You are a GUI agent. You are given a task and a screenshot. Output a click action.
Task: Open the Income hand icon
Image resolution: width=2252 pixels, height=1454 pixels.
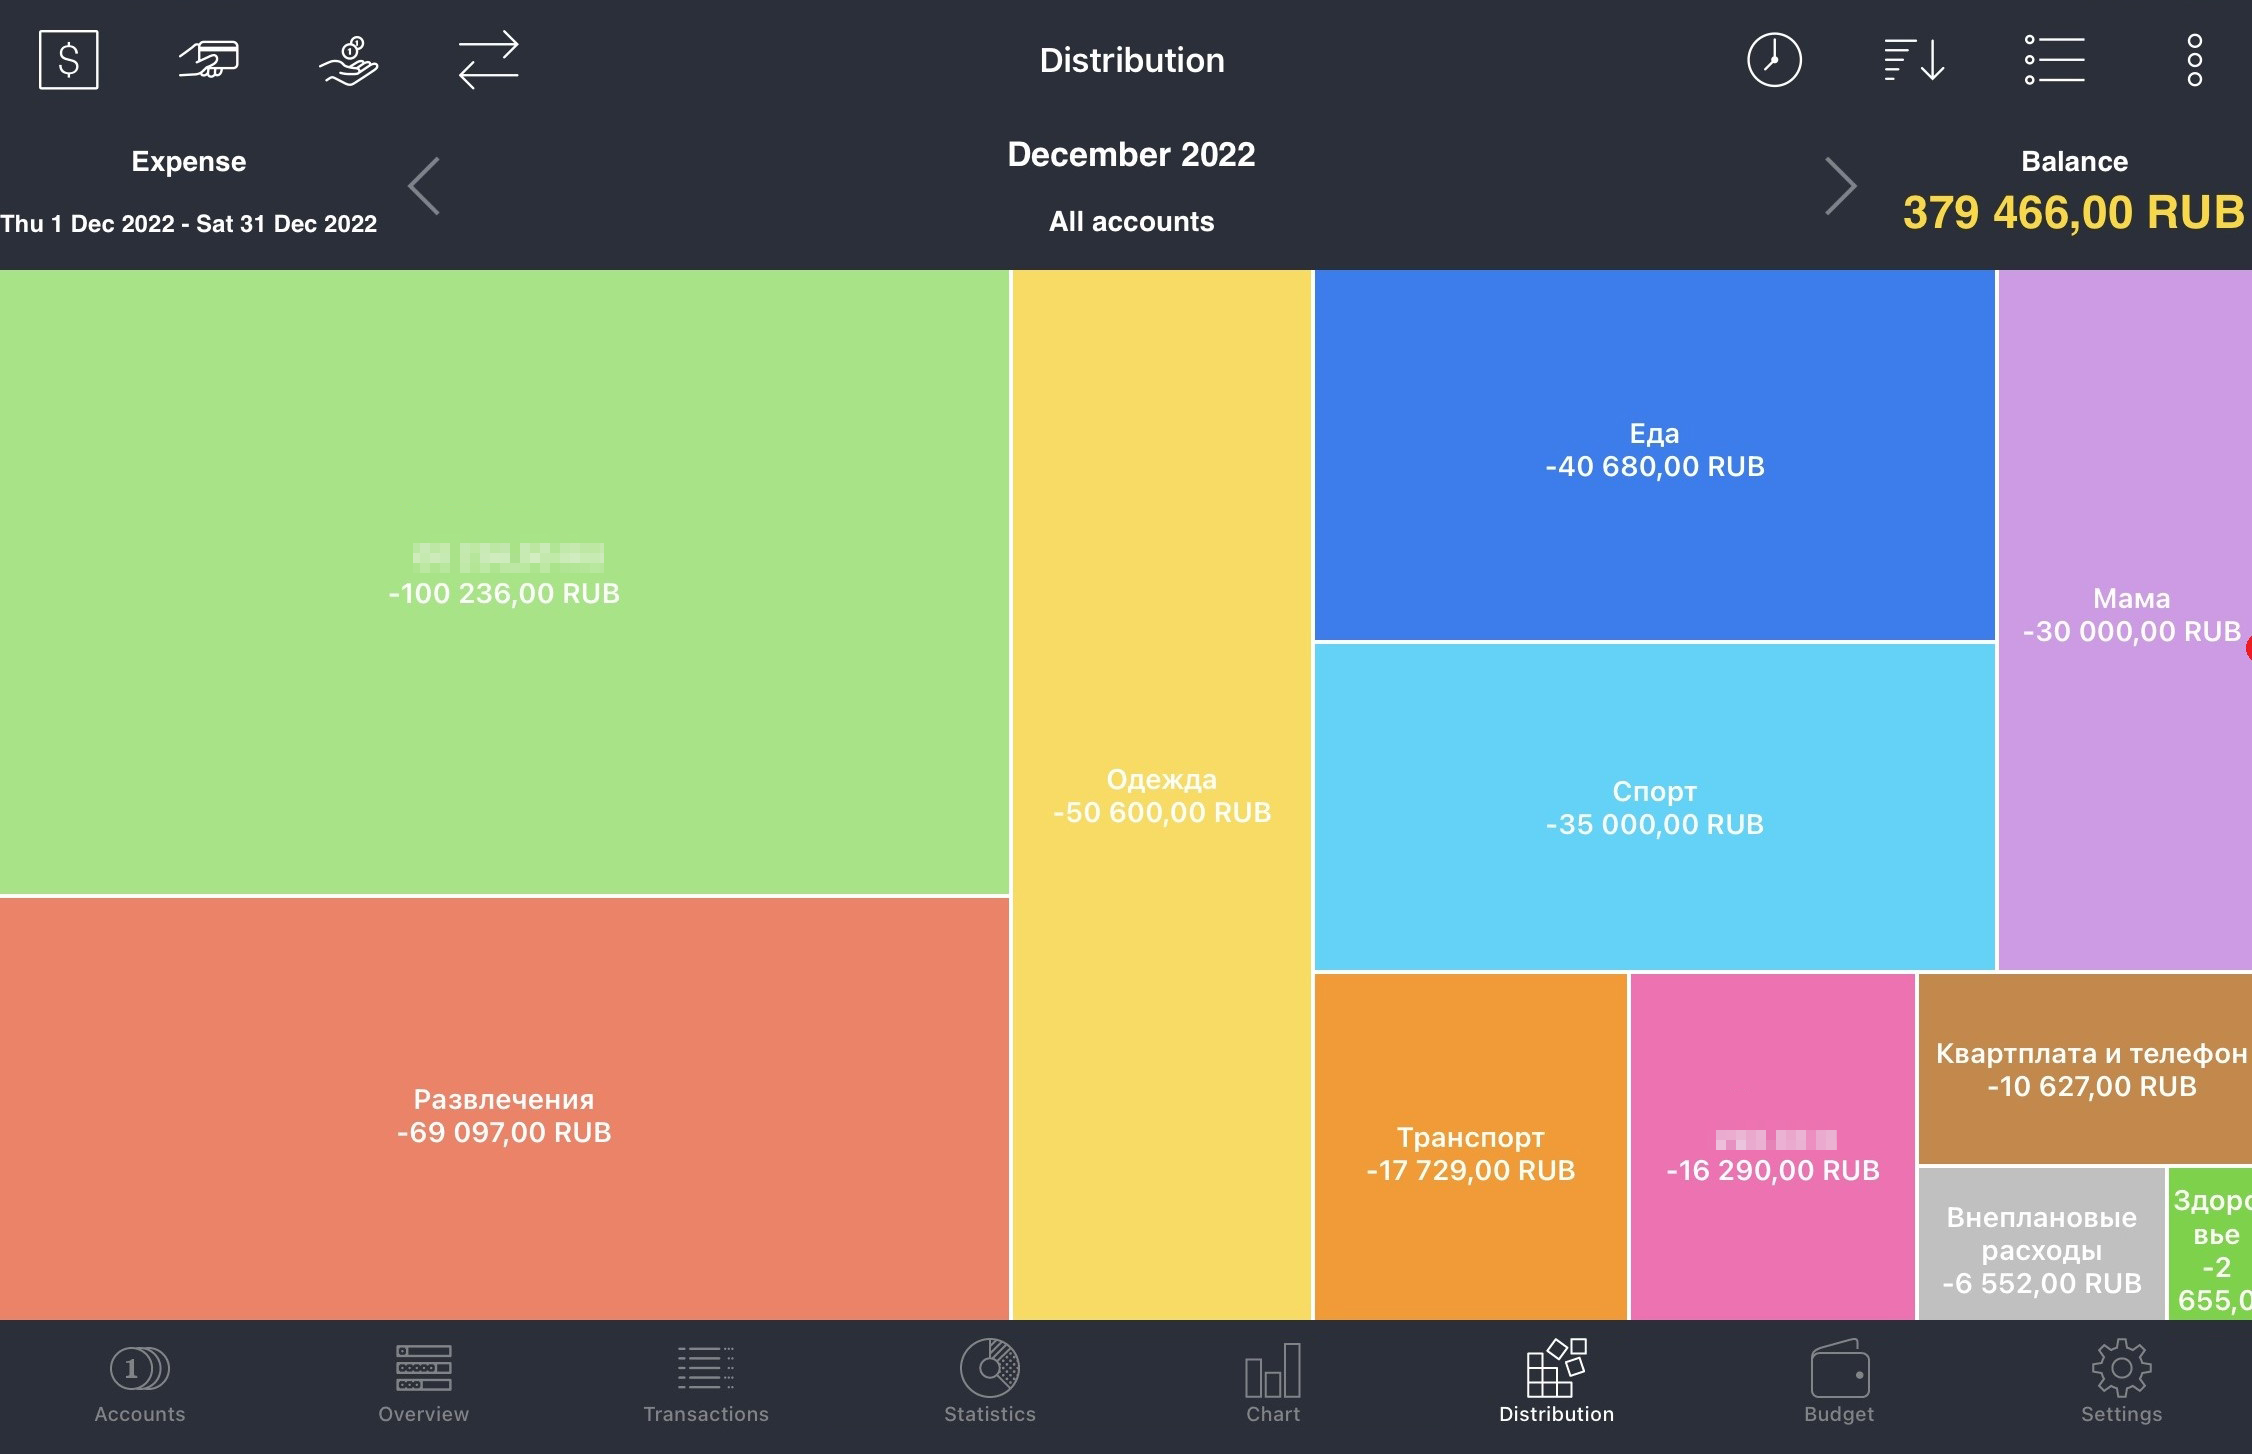(348, 59)
